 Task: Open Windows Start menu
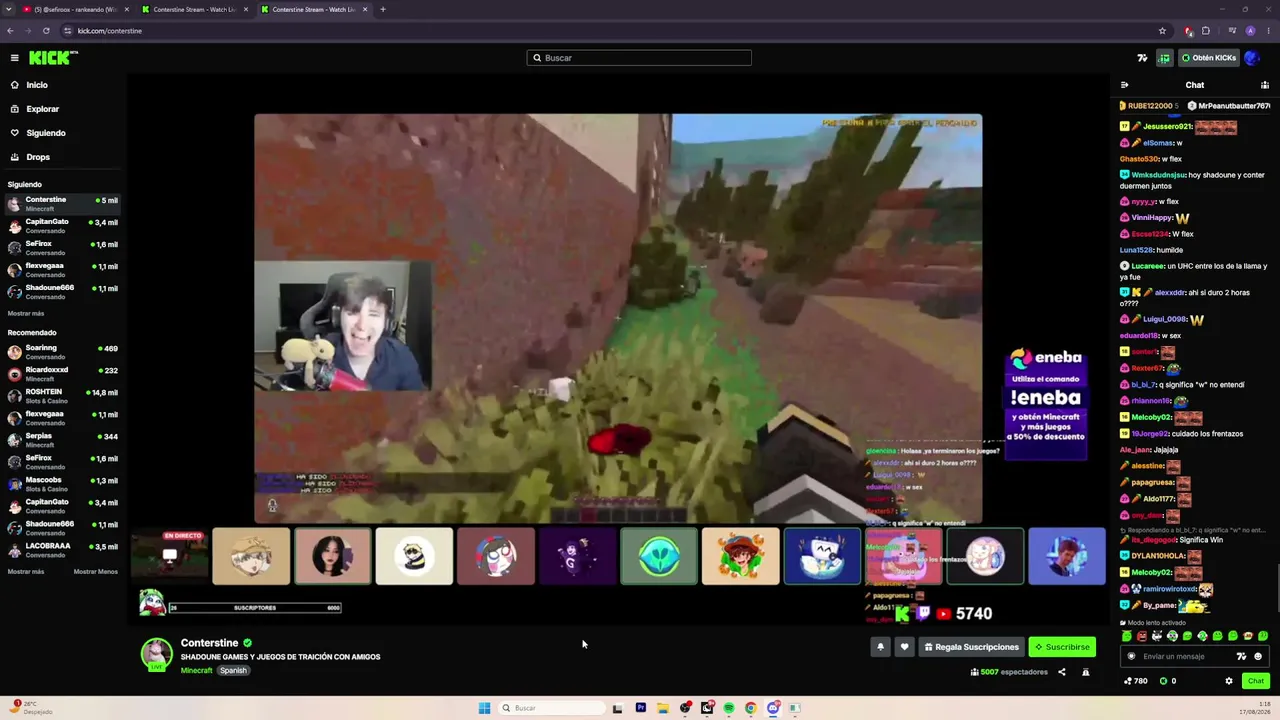click(484, 708)
